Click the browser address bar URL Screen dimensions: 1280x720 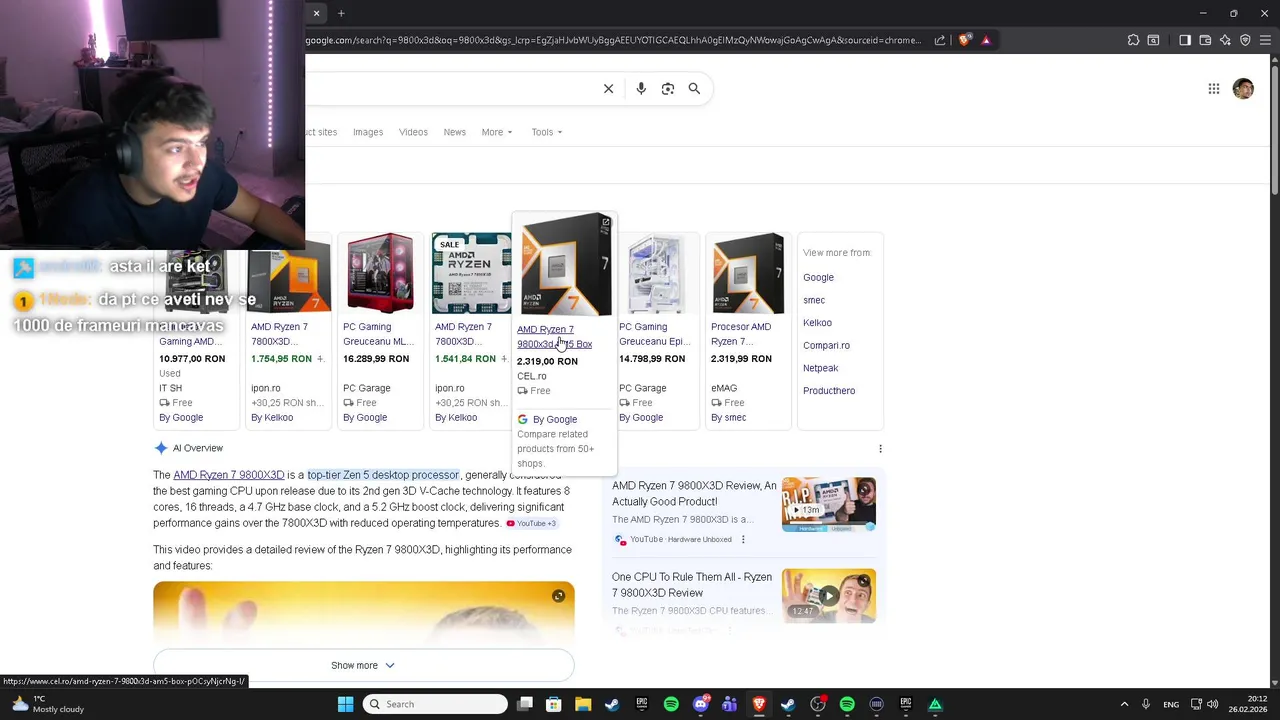(x=612, y=40)
